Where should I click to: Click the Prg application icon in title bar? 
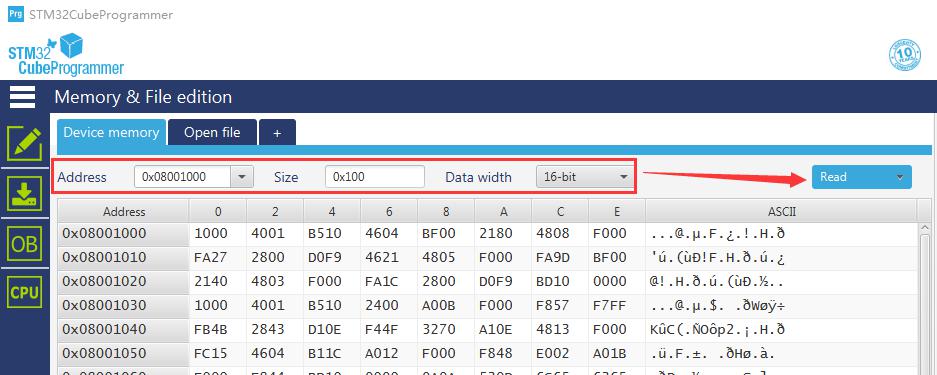click(16, 14)
